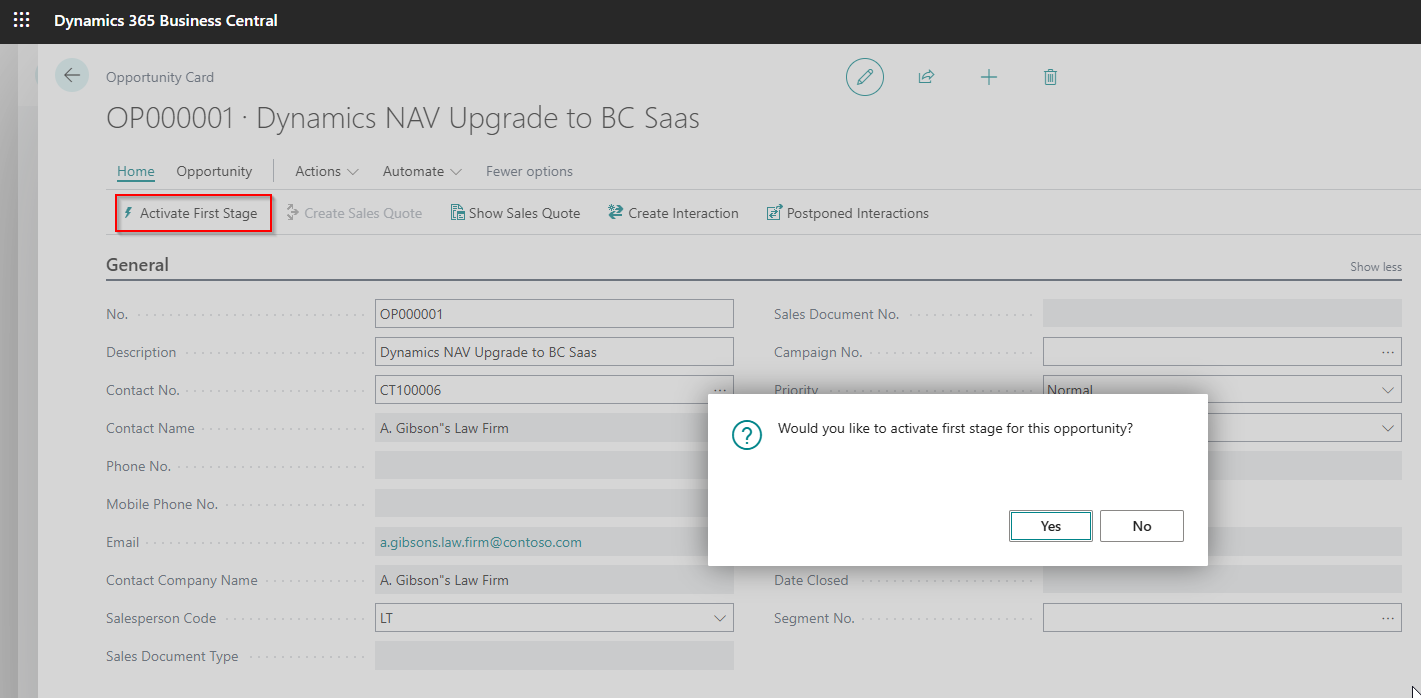Viewport: 1421px width, 698px height.
Task: Click the No. input field
Action: (554, 314)
